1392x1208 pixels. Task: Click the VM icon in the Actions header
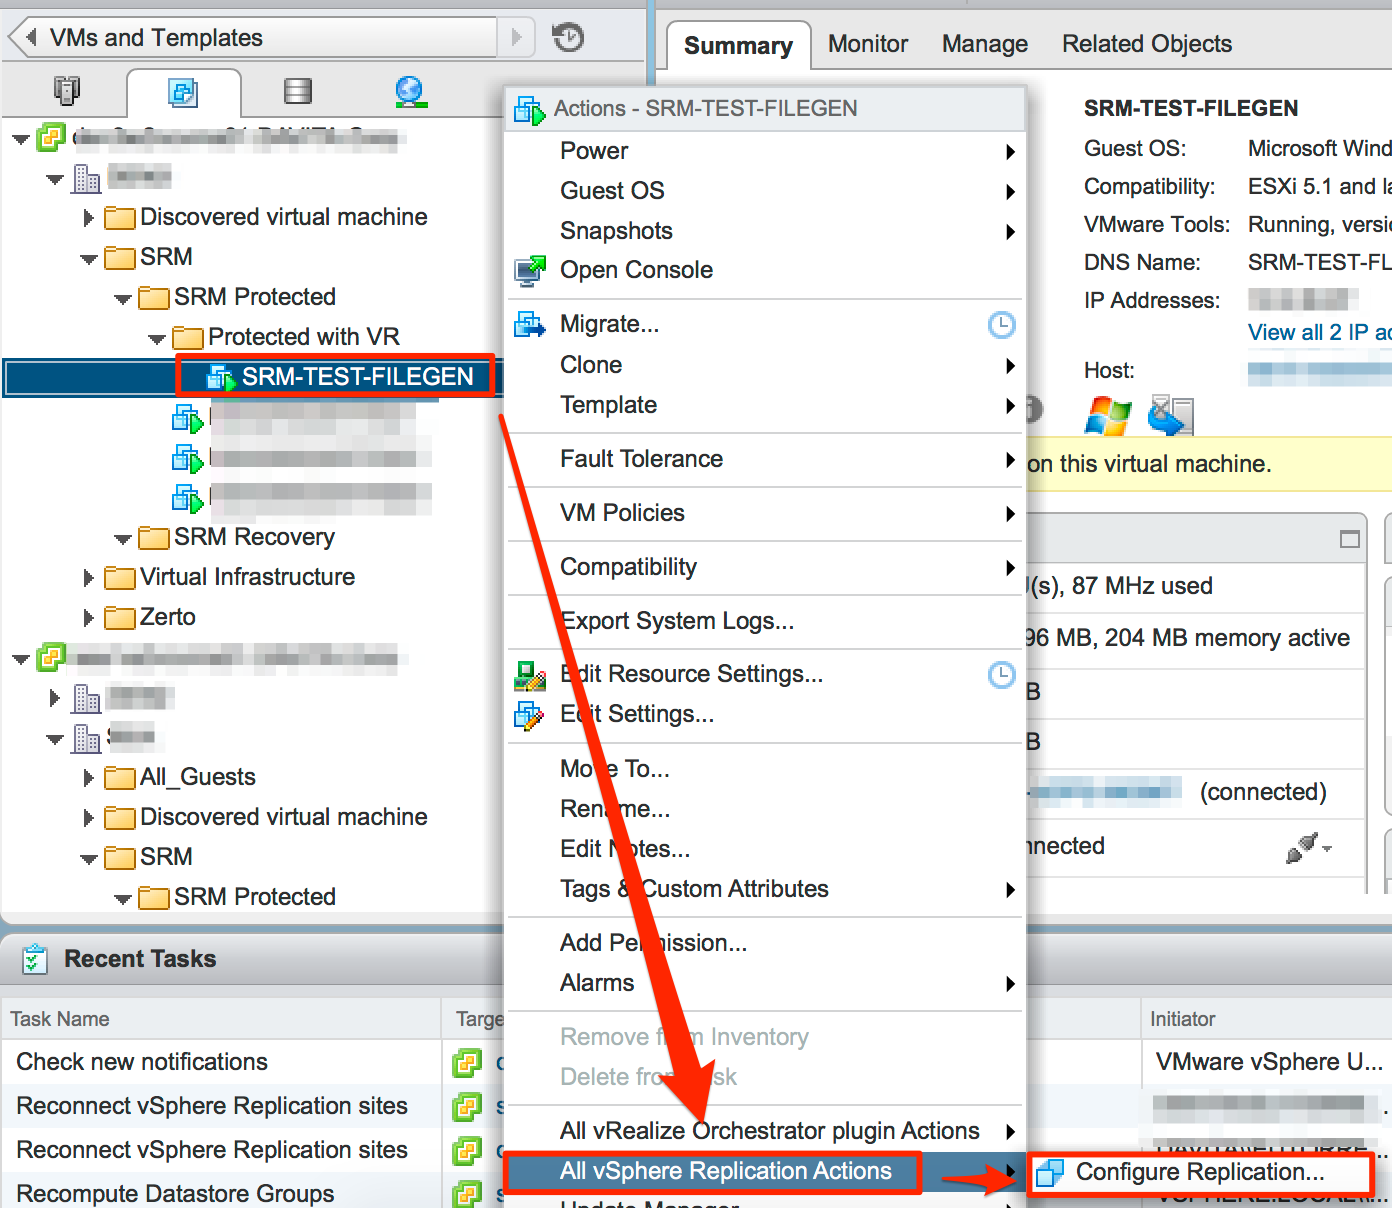[x=529, y=109]
